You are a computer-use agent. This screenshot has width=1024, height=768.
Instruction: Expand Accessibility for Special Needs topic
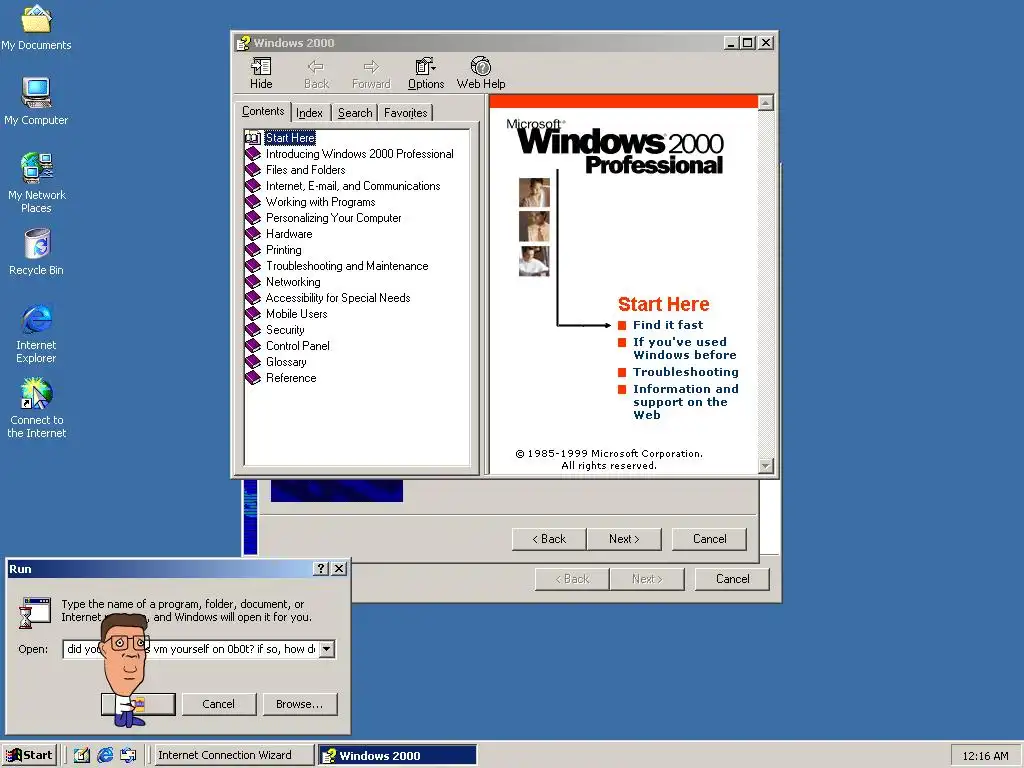click(x=338, y=298)
